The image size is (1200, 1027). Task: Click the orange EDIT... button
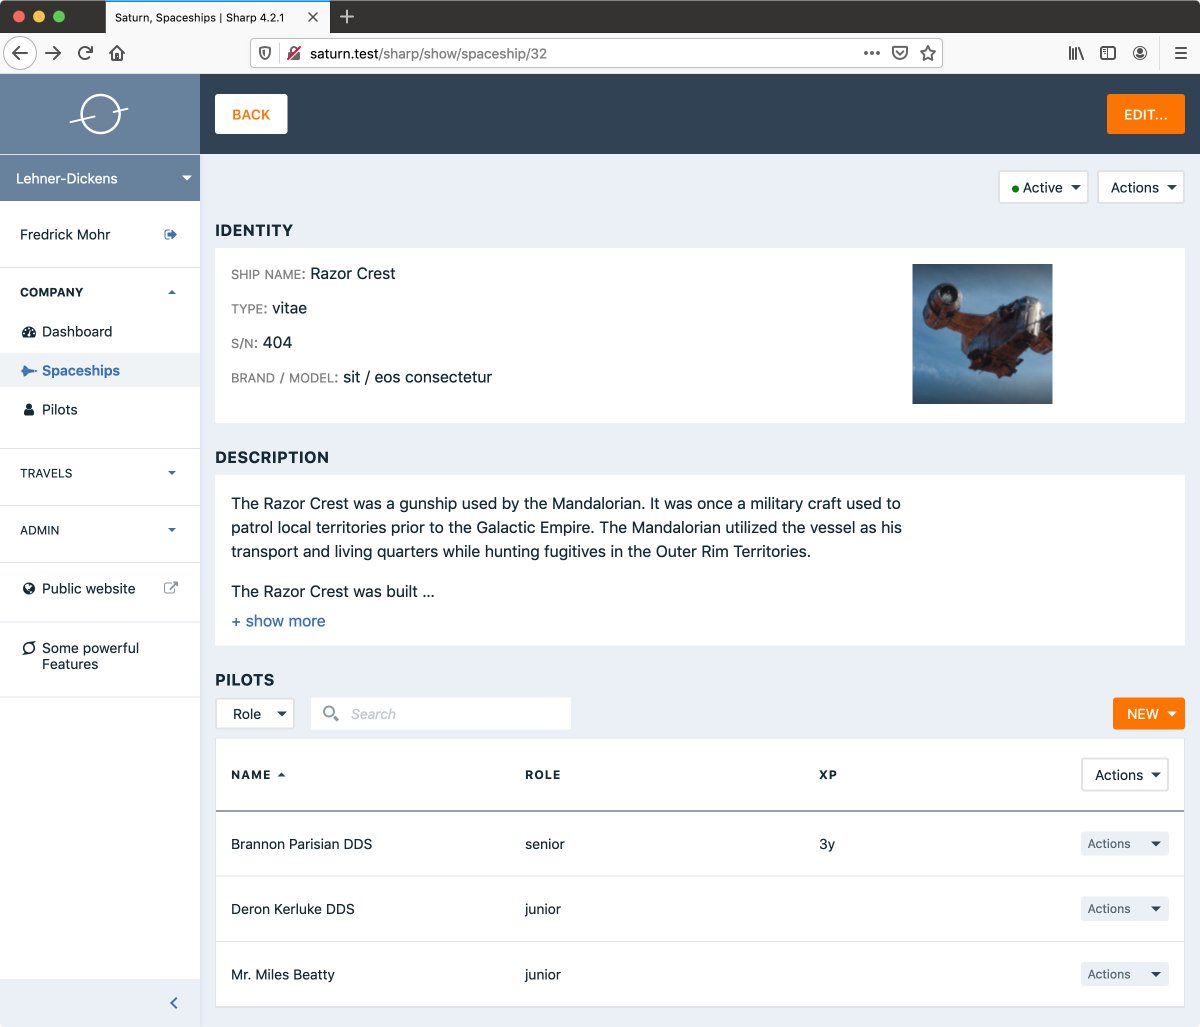(x=1146, y=114)
